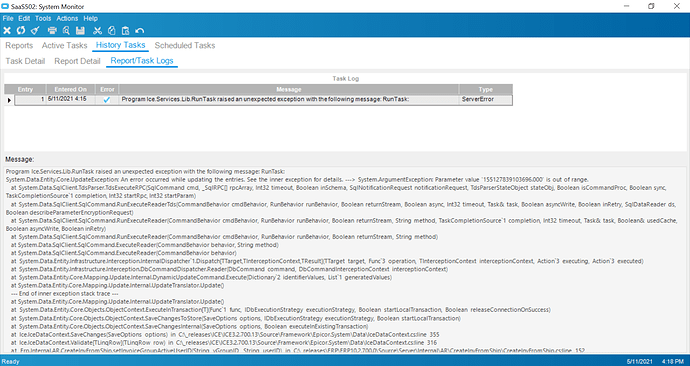Click the line mentioning IceDataContext.cs:line 316
This screenshot has height=366, width=690.
(x=224, y=342)
